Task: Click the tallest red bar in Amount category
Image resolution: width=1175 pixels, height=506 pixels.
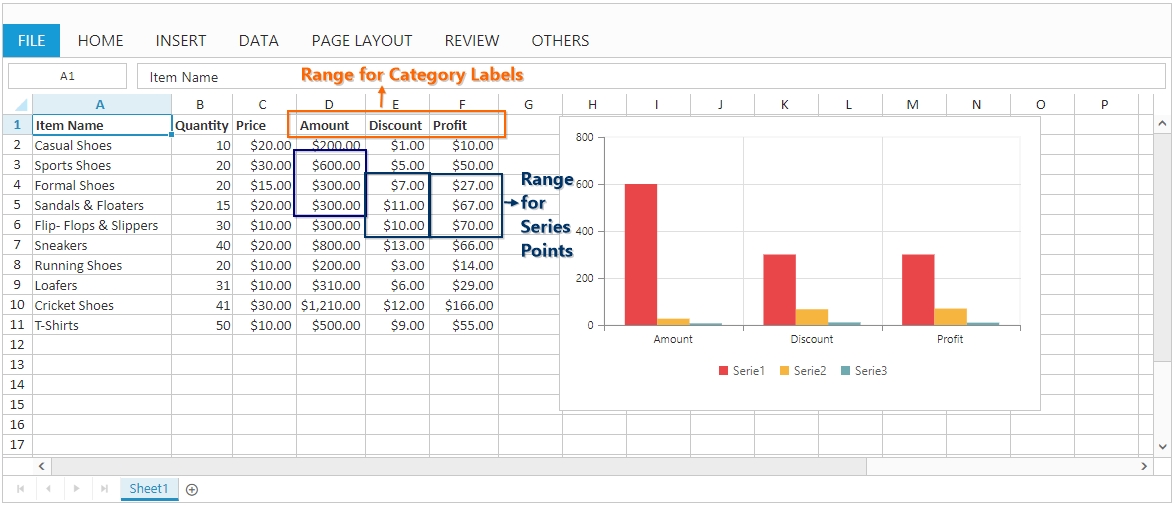Action: click(640, 254)
